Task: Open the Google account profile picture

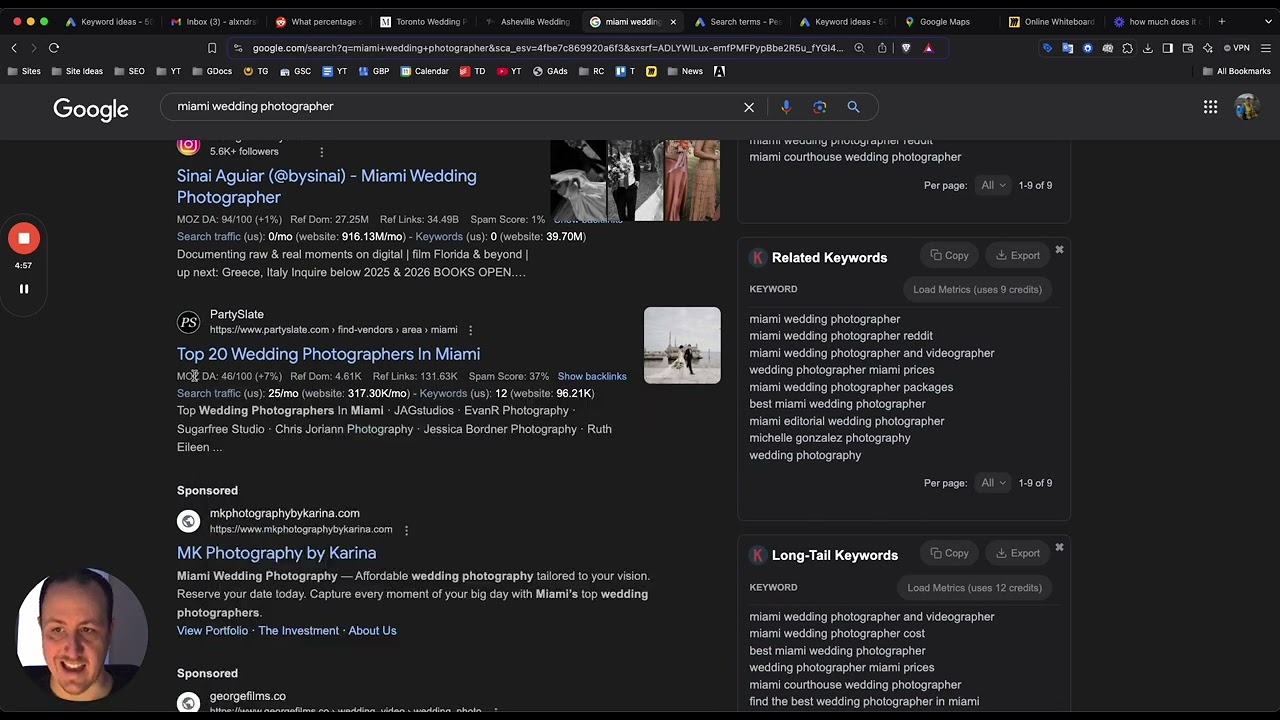Action: pos(1246,107)
